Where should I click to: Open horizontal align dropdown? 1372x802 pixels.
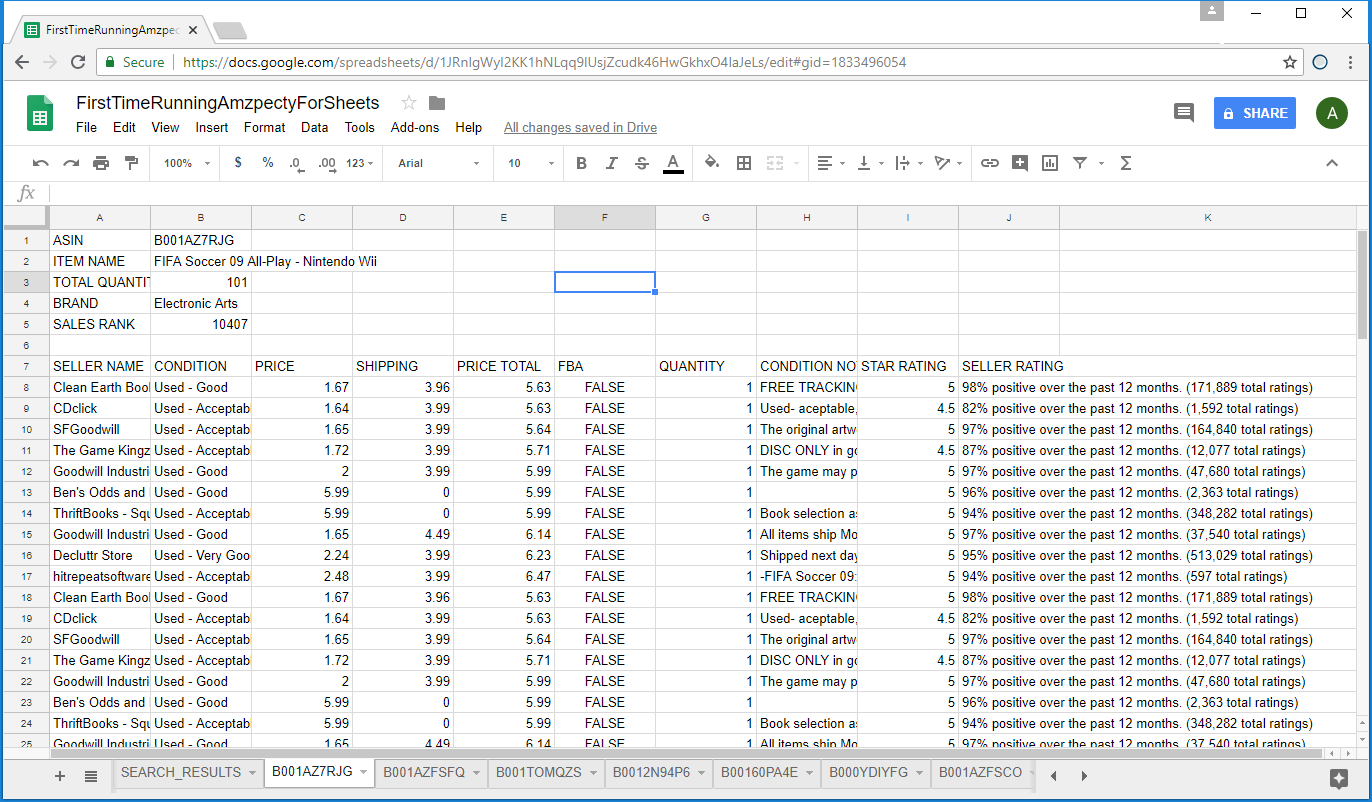click(x=831, y=163)
